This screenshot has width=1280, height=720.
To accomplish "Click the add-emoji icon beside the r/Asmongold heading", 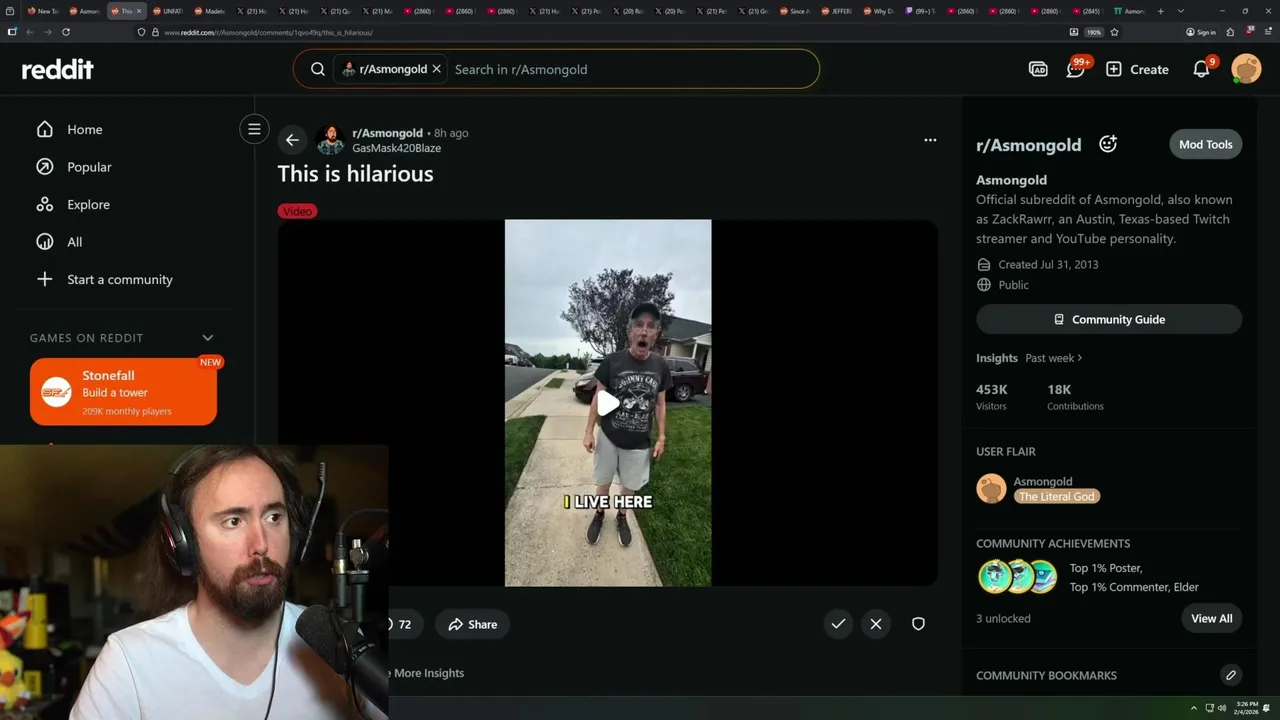I will pos(1108,144).
